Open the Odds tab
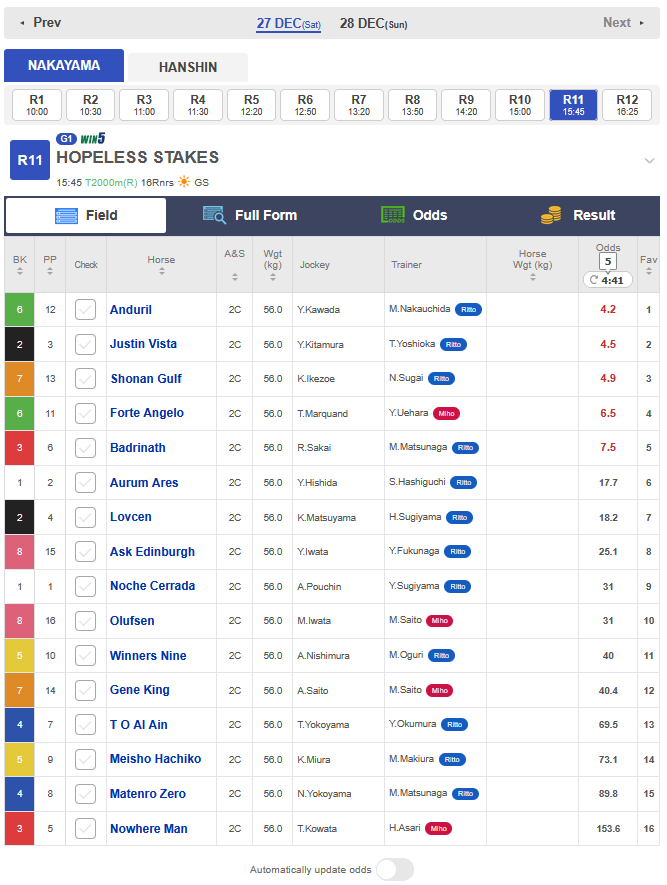Viewport: 667px width, 885px height. pos(414,215)
